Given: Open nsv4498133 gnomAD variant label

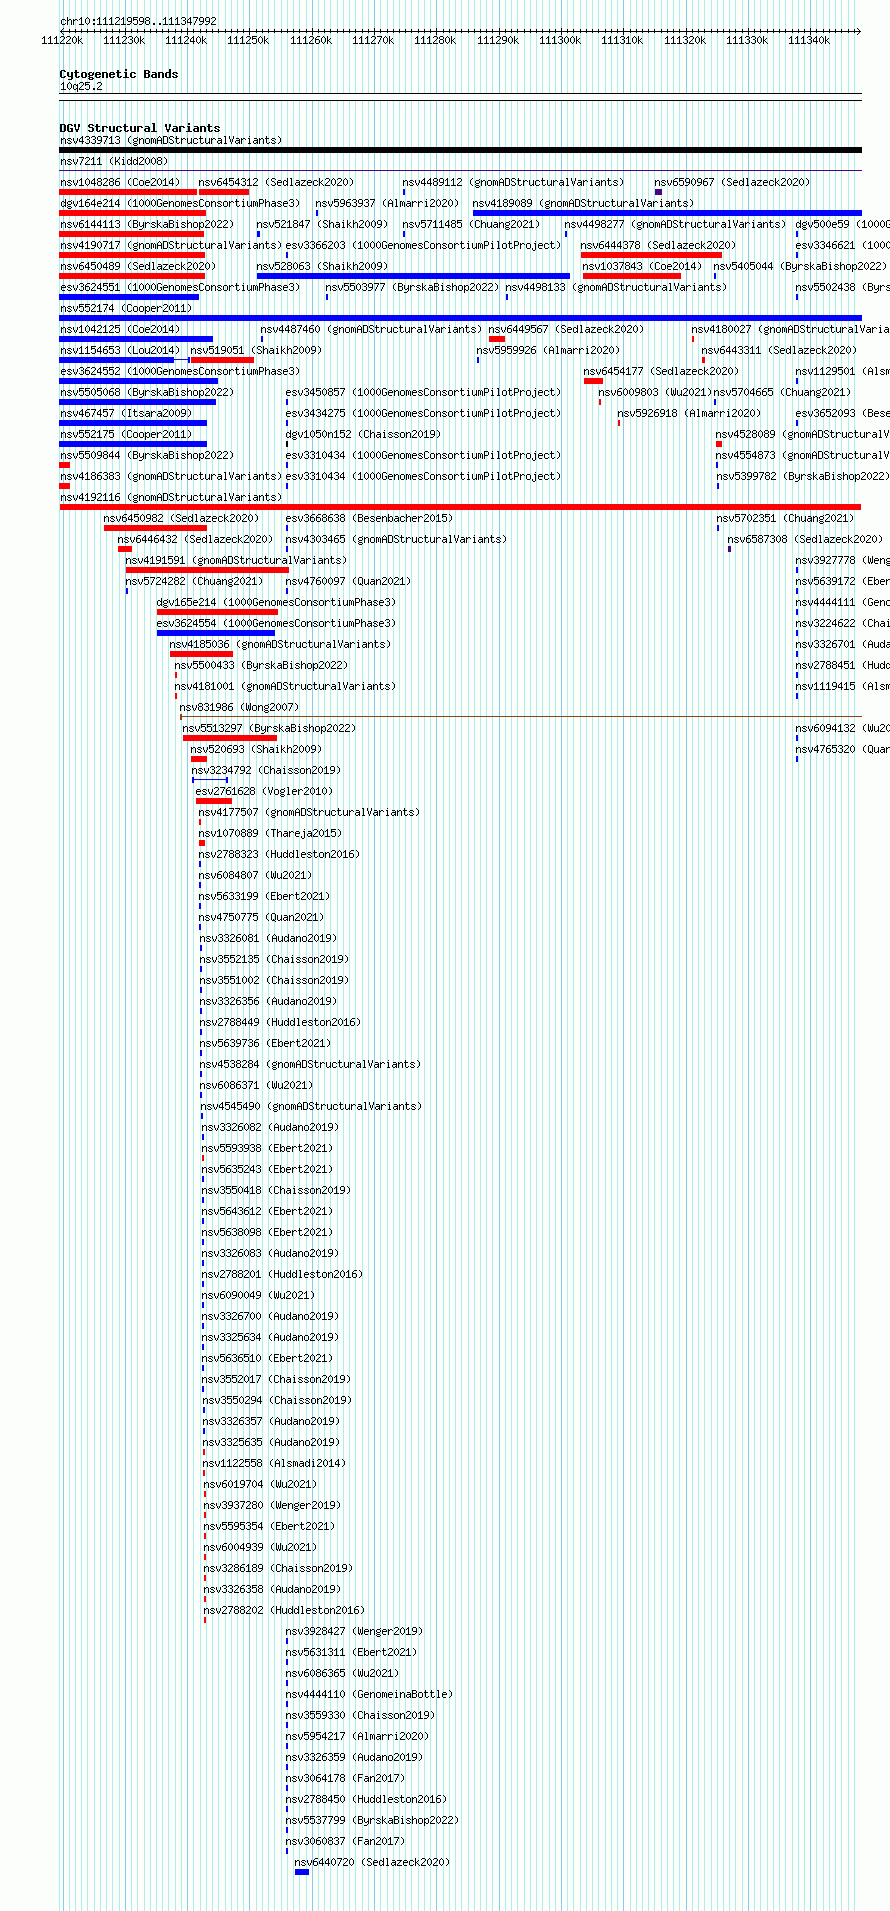Looking at the screenshot, I should pyautogui.click(x=616, y=287).
